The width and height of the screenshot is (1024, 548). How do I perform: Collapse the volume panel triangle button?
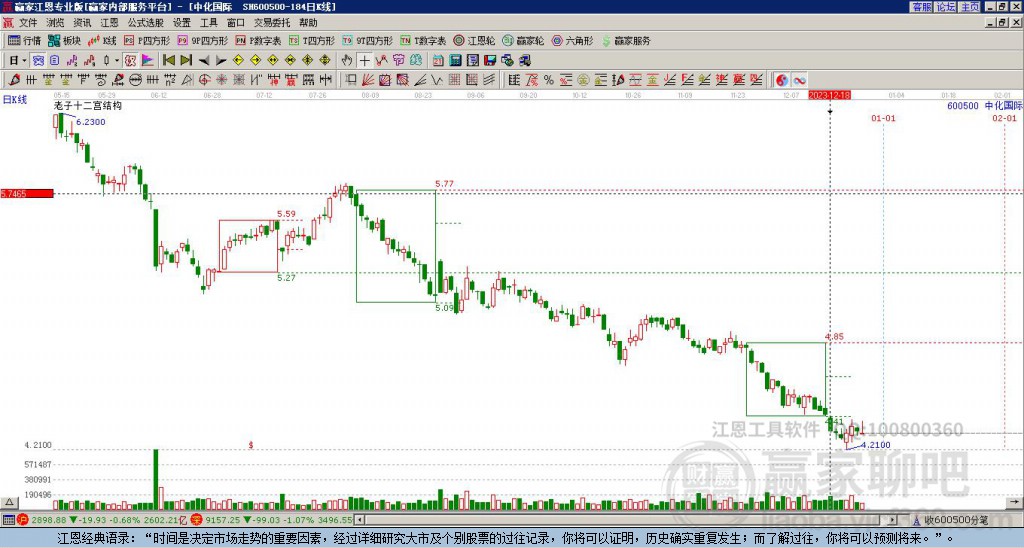[9, 503]
